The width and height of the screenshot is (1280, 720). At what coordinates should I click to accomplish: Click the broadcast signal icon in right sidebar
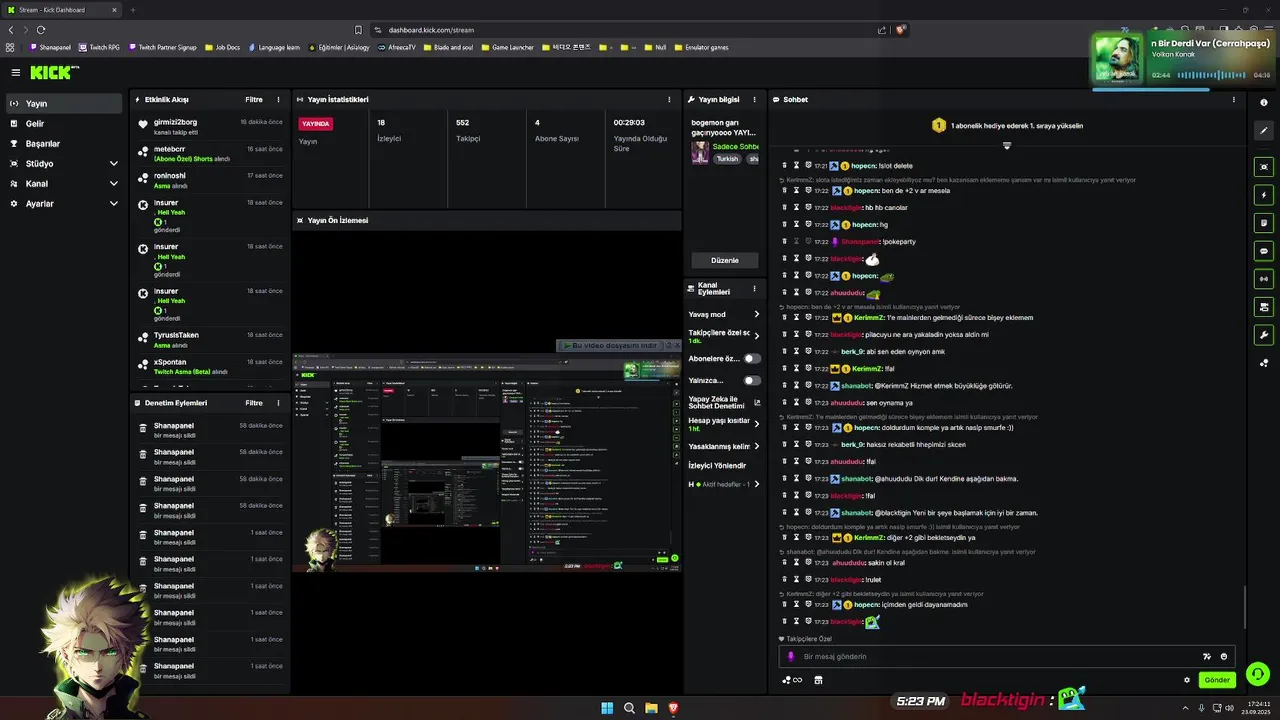1264,279
